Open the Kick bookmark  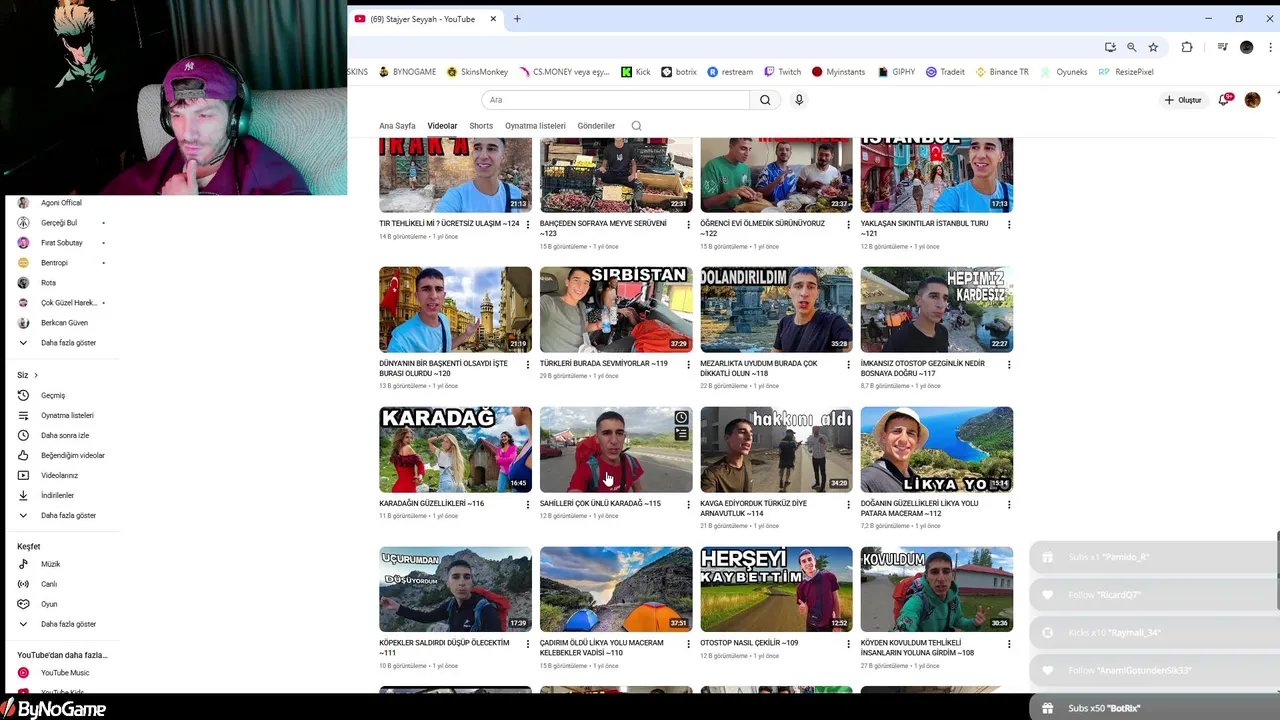pyautogui.click(x=636, y=72)
